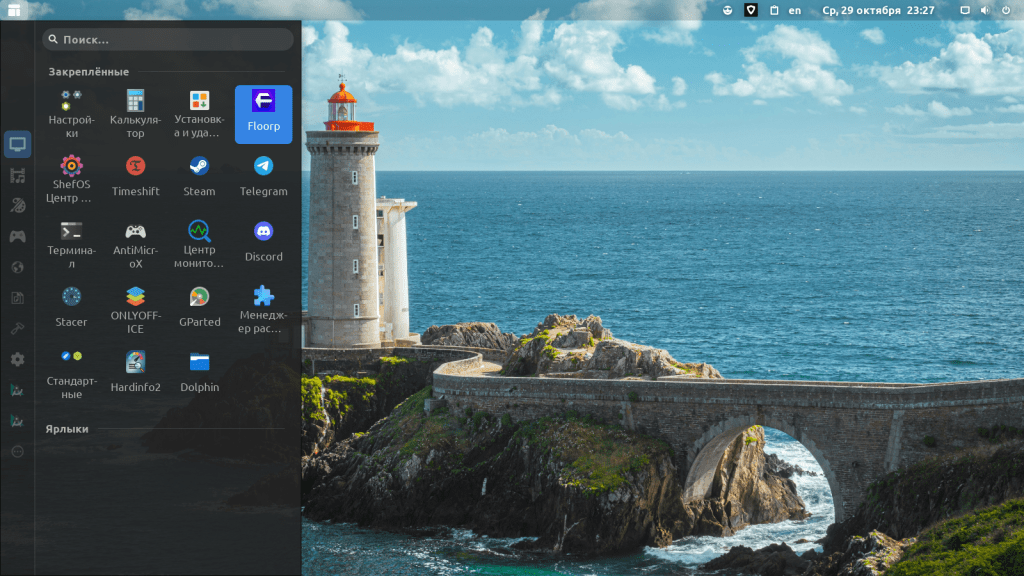Launch GParted partition editor
Viewport: 1024px width, 576px height.
199,306
